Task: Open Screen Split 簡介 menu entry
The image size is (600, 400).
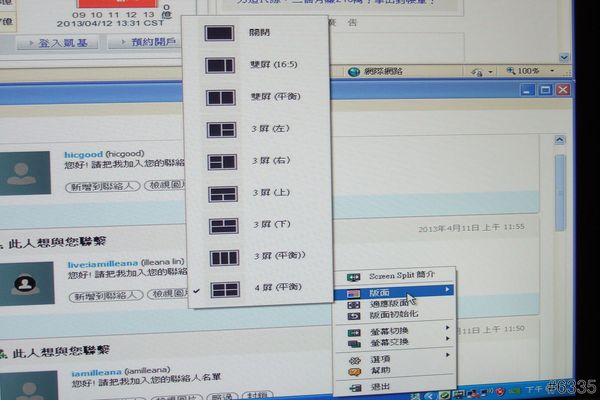Action: (394, 276)
